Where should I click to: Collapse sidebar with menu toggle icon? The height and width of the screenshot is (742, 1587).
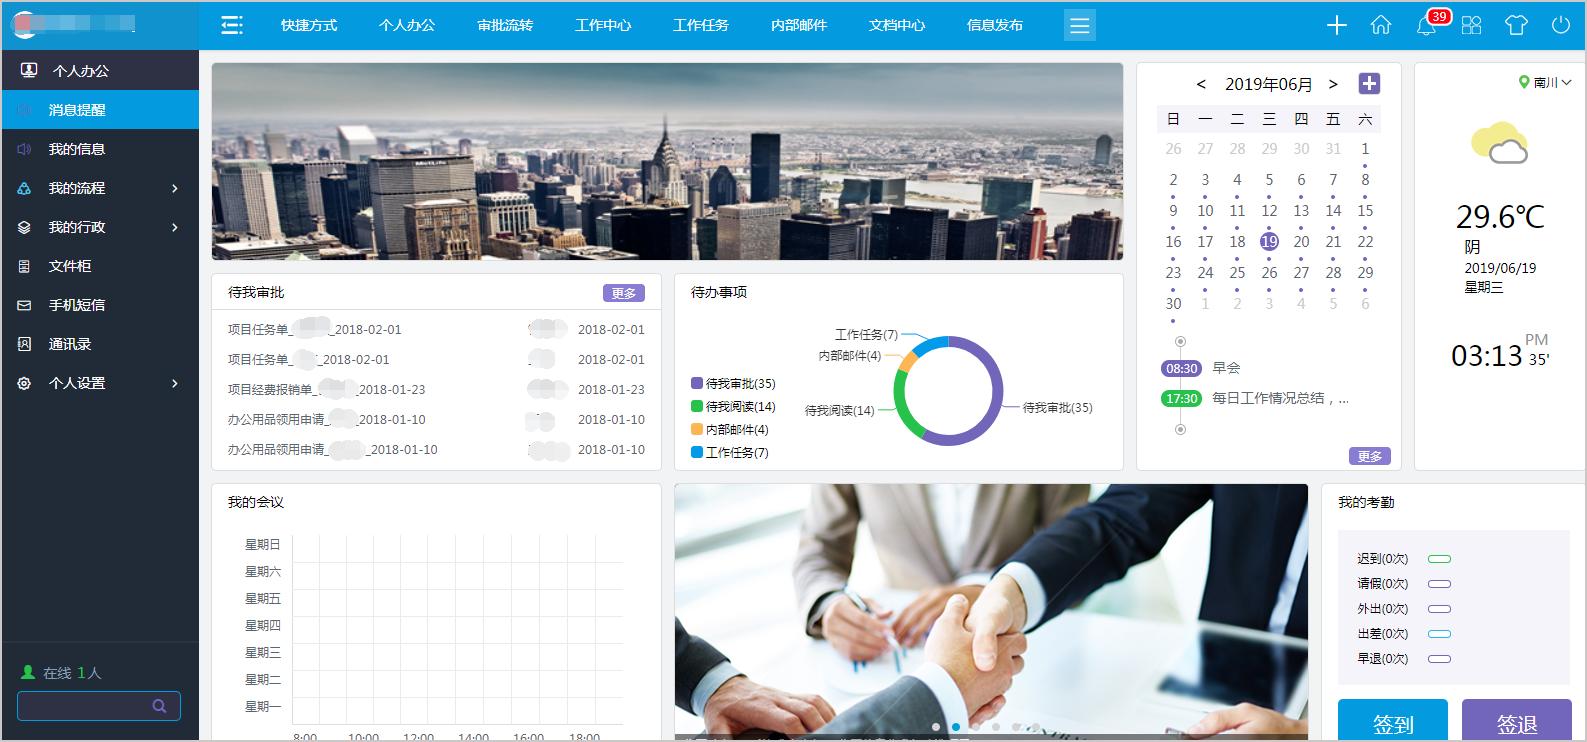[x=232, y=25]
